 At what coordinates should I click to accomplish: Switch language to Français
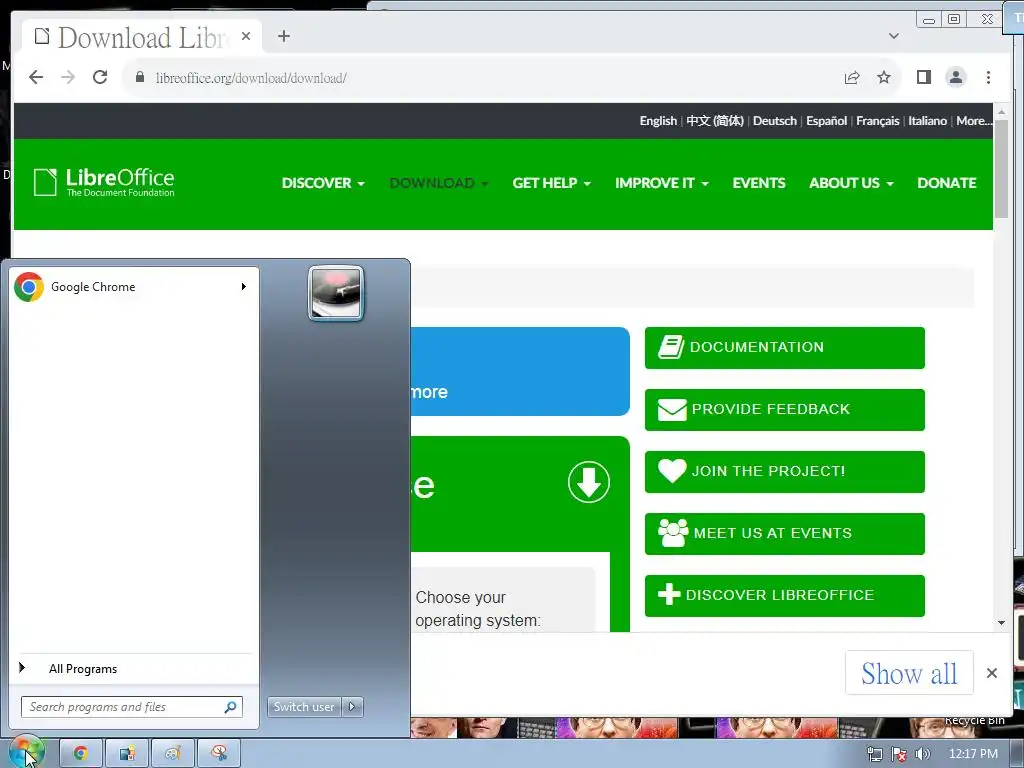[x=877, y=121]
